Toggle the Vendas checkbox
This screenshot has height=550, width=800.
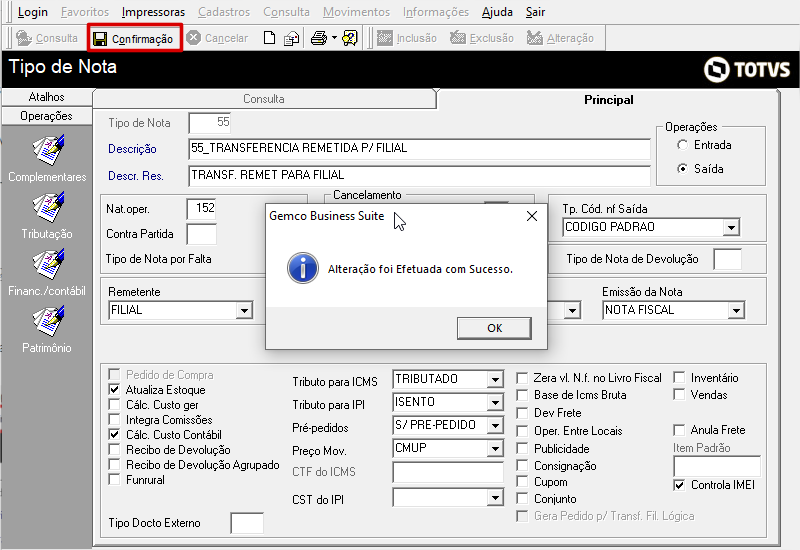click(679, 394)
